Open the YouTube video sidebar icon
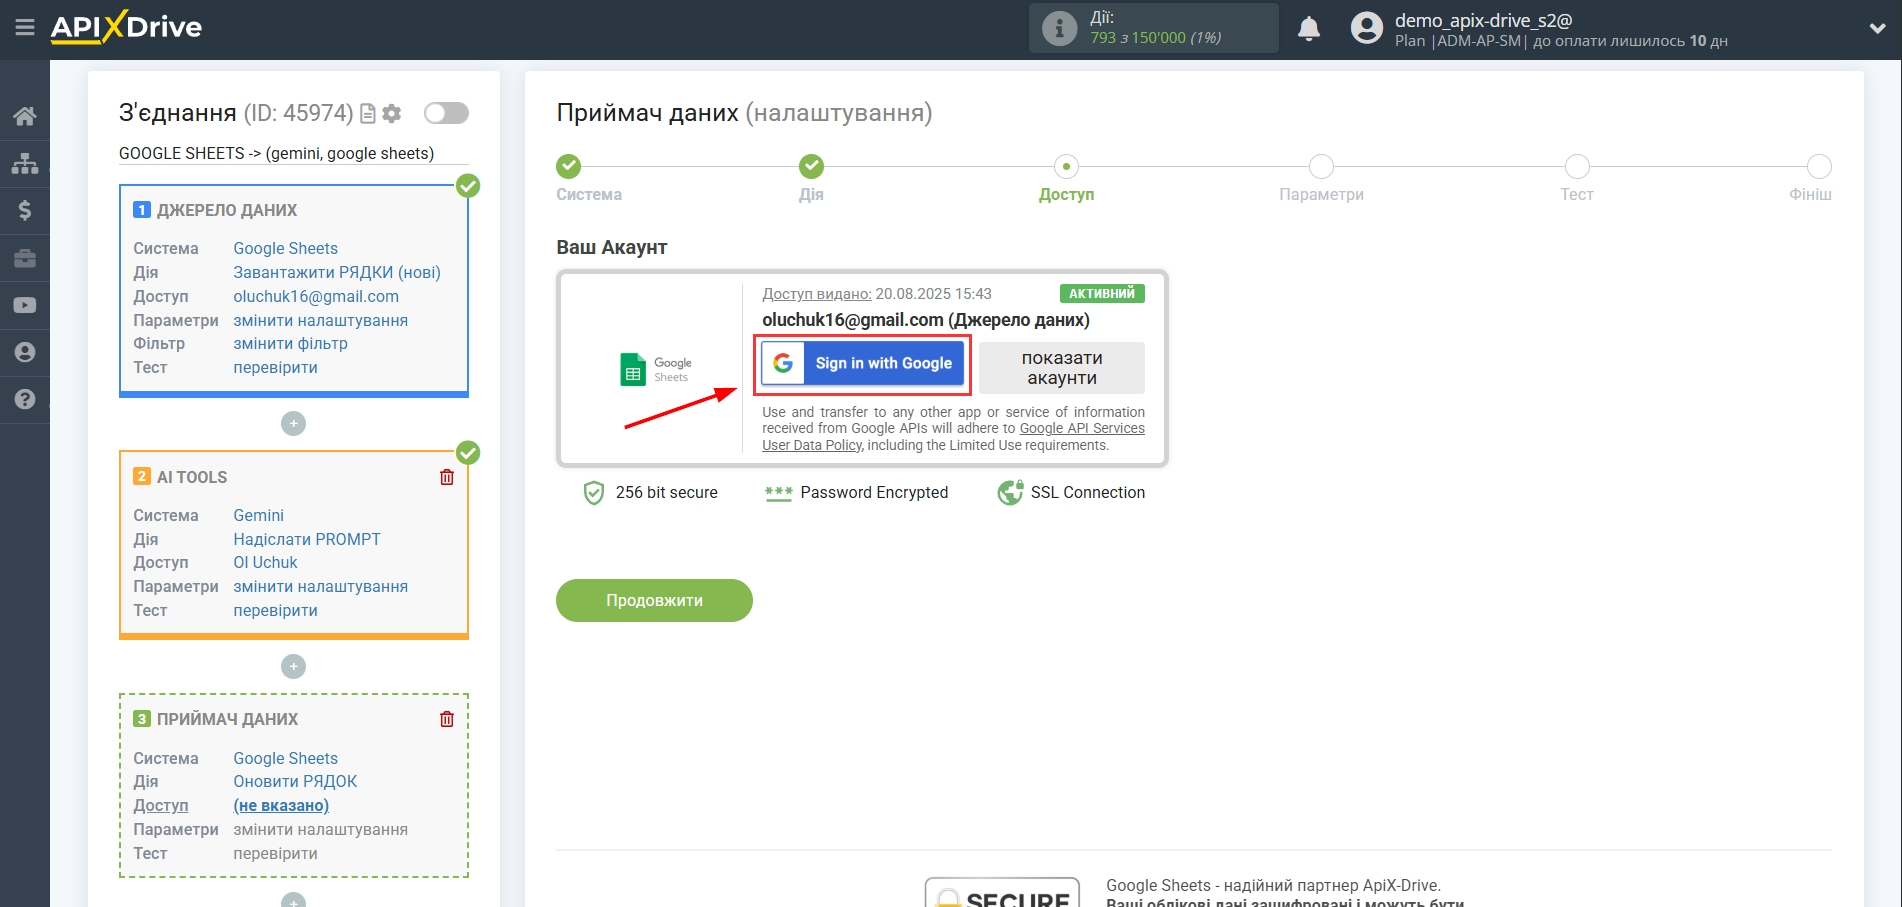The width and height of the screenshot is (1902, 907). coord(25,305)
